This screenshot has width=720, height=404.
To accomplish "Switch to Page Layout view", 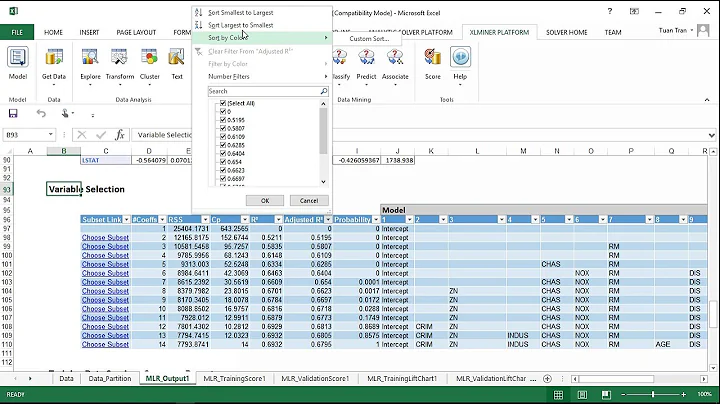I will point(582,395).
